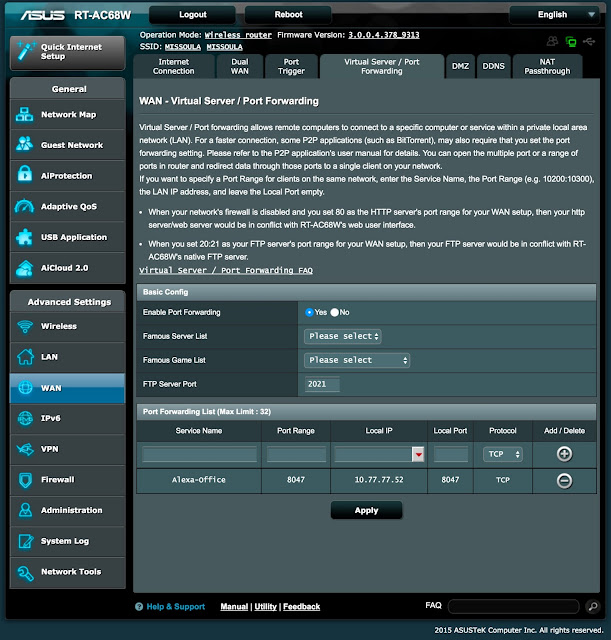The height and width of the screenshot is (640, 611).
Task: Open Adaptive QoS page
Action: (67, 207)
